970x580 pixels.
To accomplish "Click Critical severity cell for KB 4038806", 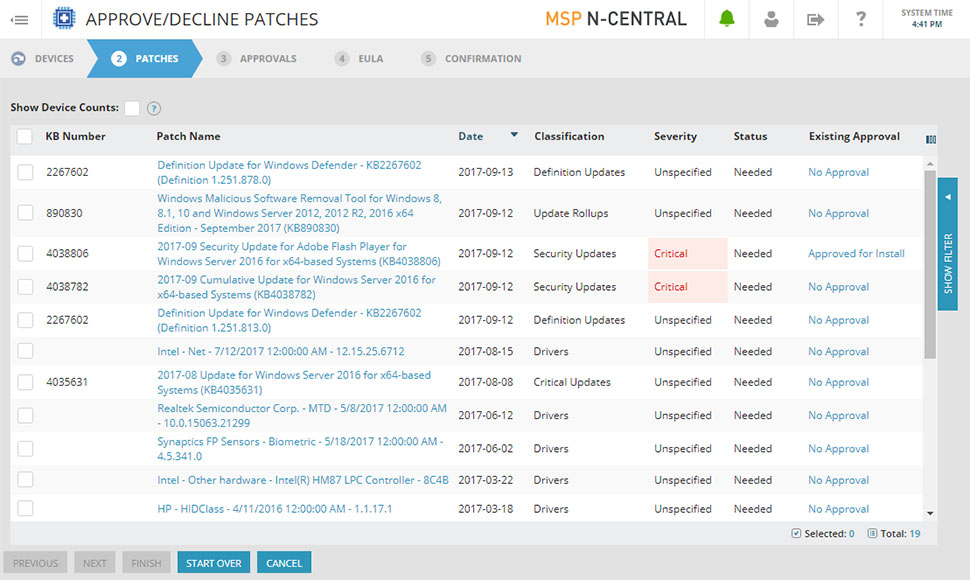I will coord(687,254).
